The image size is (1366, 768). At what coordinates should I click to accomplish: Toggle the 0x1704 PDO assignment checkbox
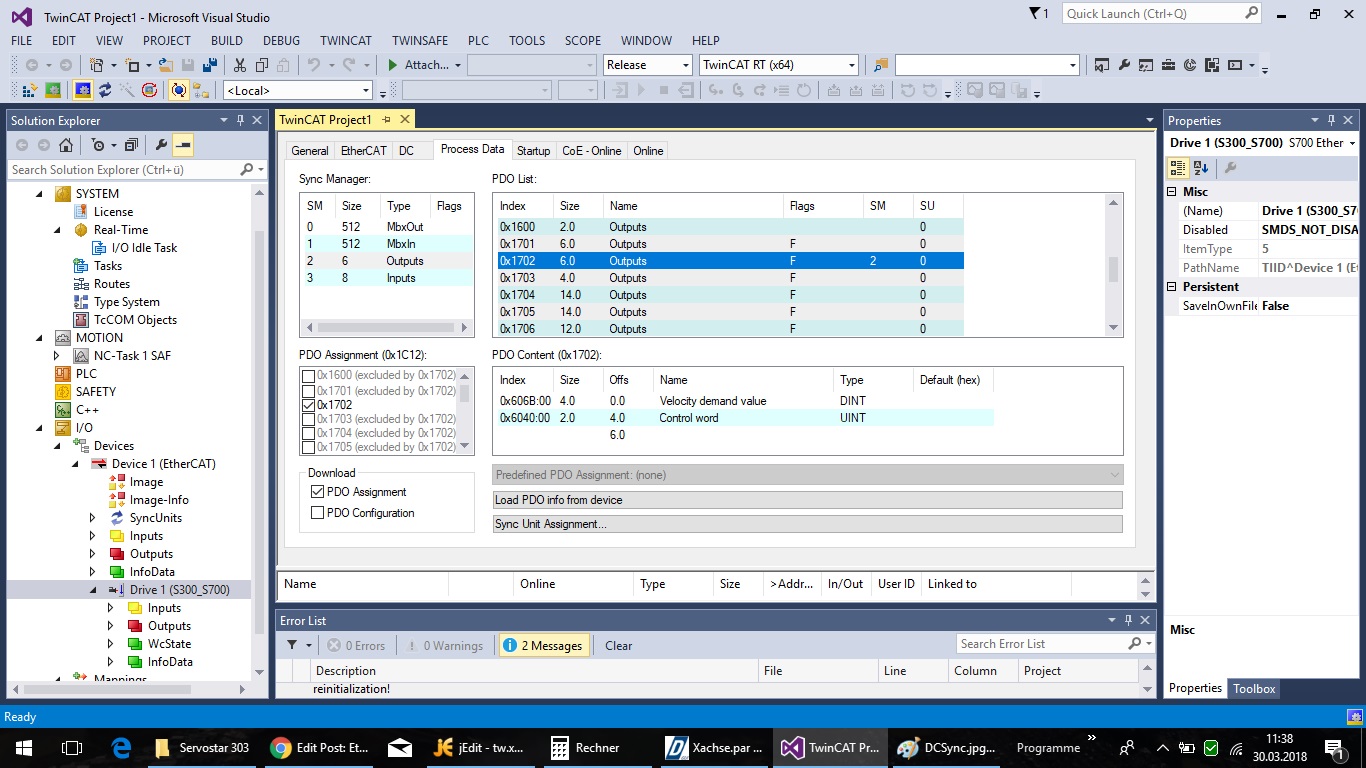tap(308, 433)
